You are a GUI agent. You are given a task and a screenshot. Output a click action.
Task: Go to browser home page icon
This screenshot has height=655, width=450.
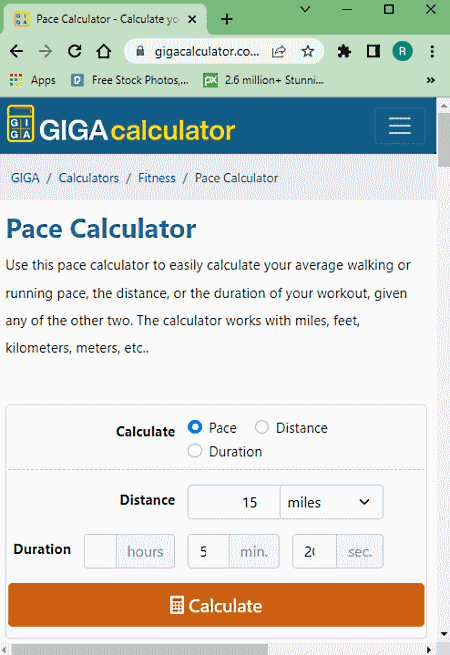(x=104, y=51)
